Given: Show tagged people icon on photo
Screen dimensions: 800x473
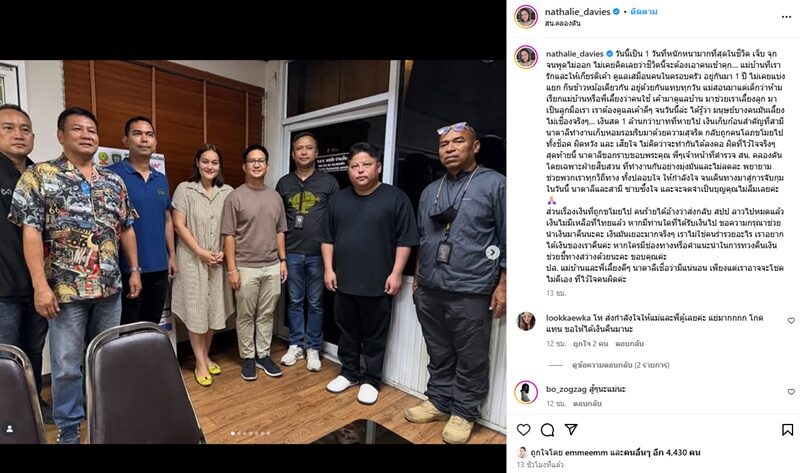Looking at the screenshot, I should (10, 428).
